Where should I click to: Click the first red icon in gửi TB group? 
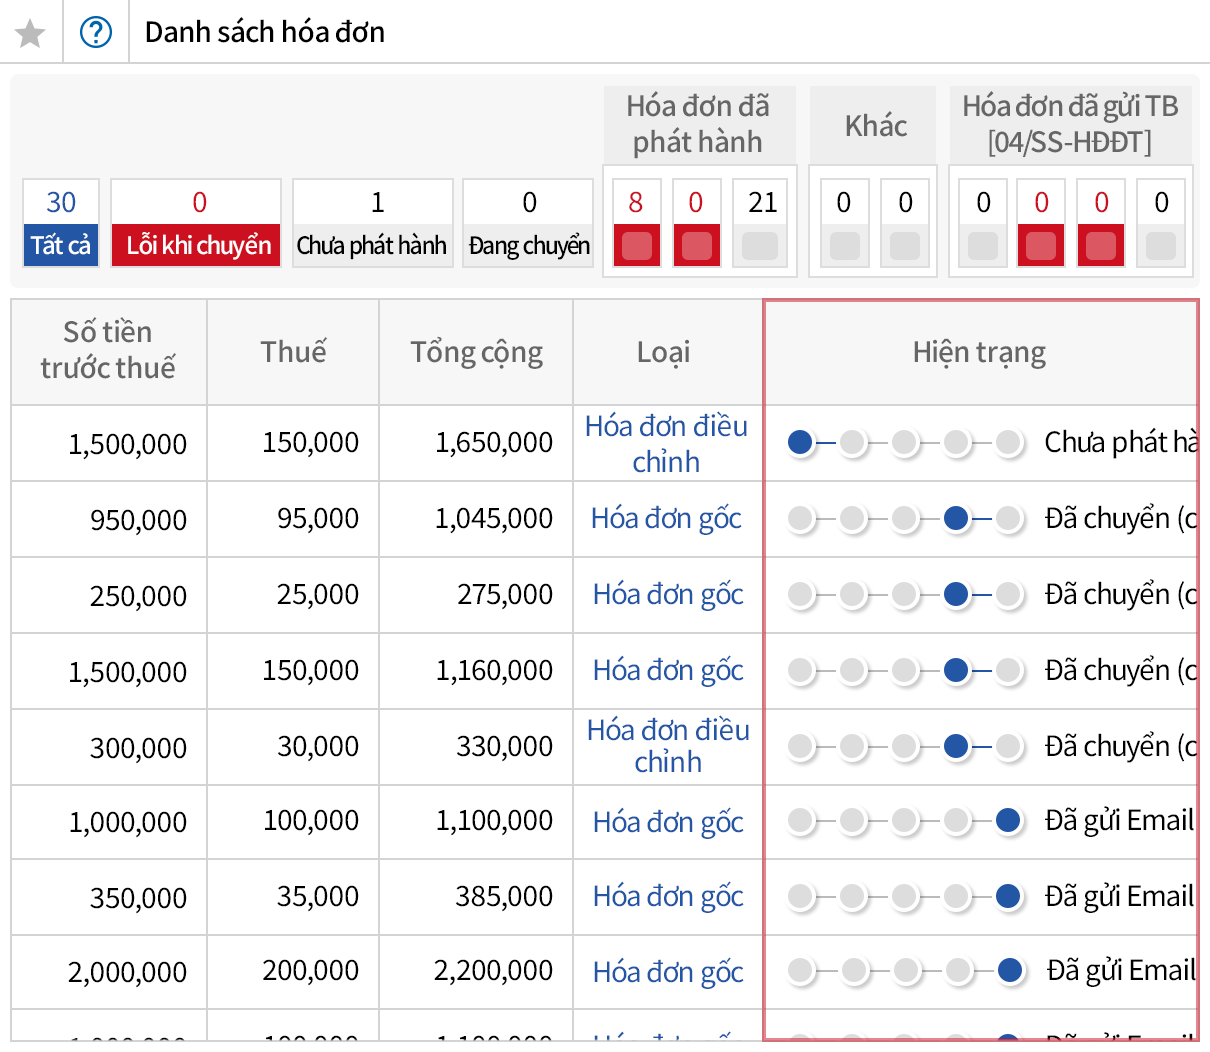point(1040,245)
